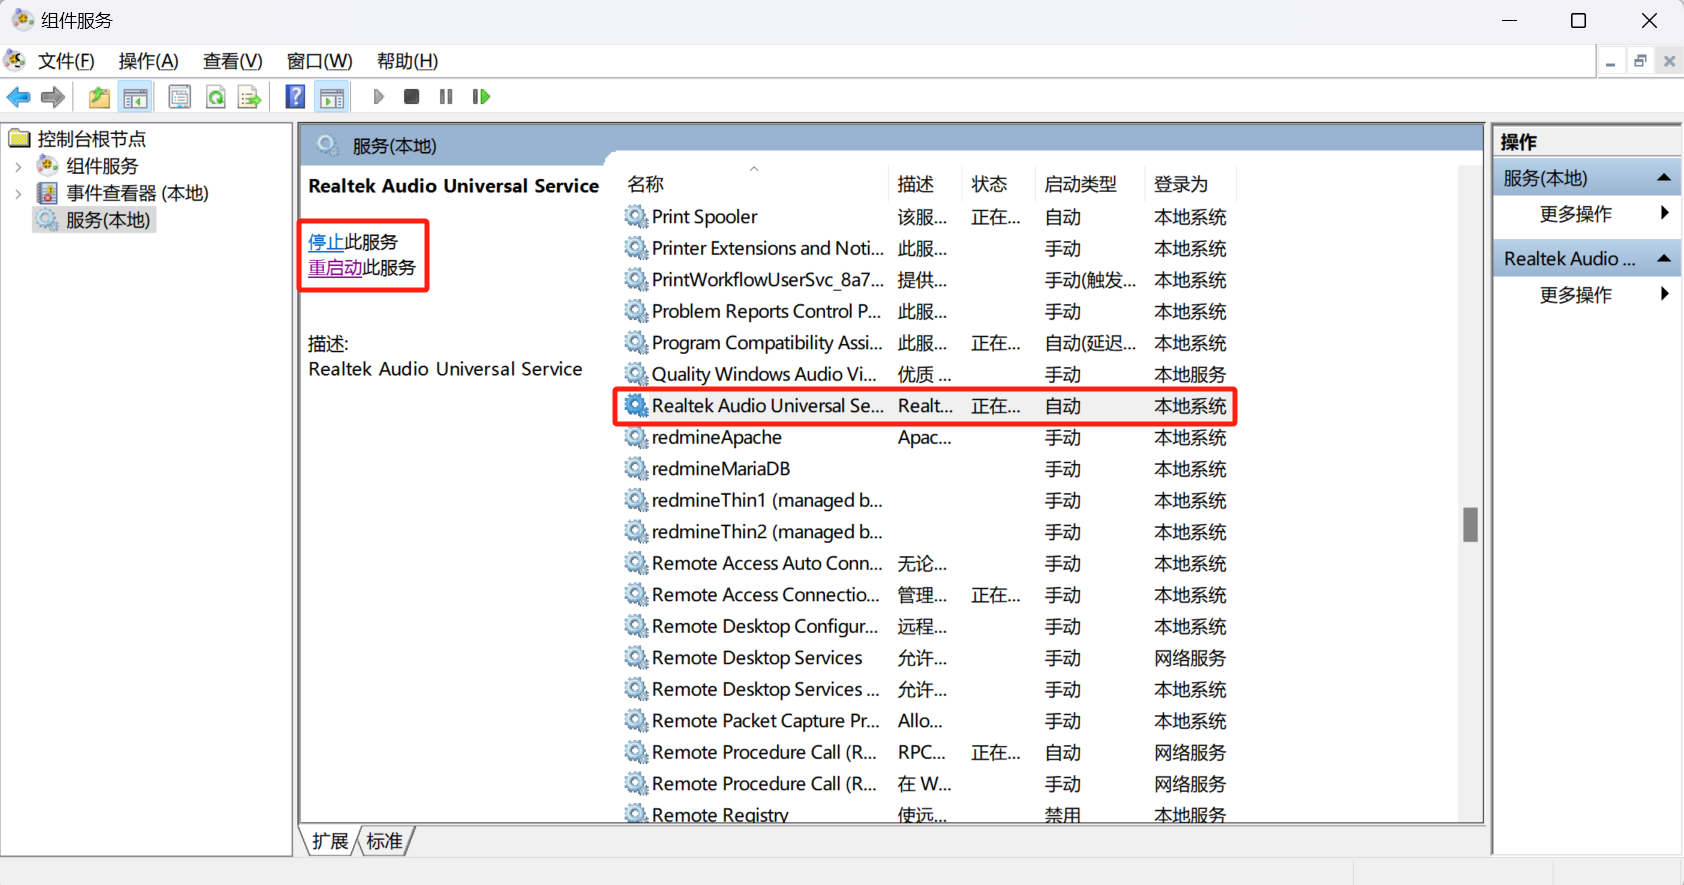1684x885 pixels.
Task: Stop the service with the square button
Action: tap(411, 97)
